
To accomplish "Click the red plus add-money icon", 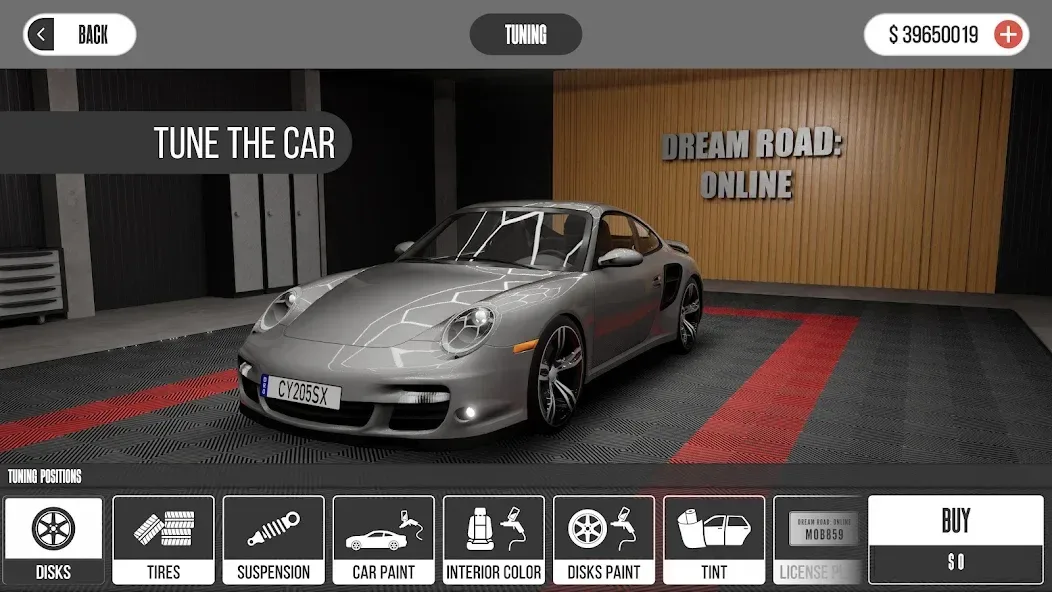I will pos(1008,34).
